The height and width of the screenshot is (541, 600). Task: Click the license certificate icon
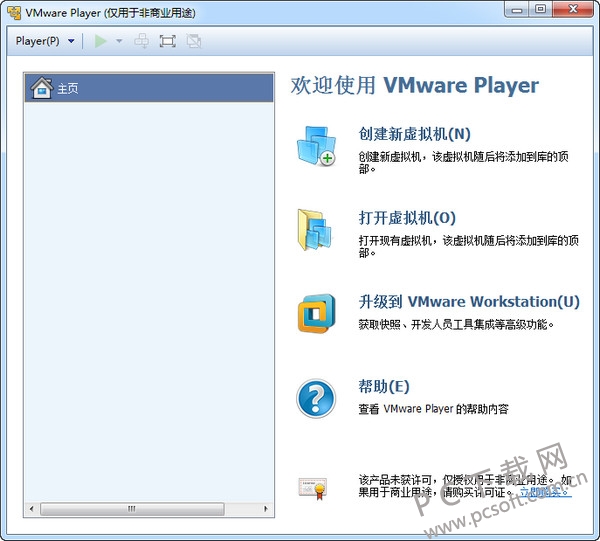(x=313, y=488)
